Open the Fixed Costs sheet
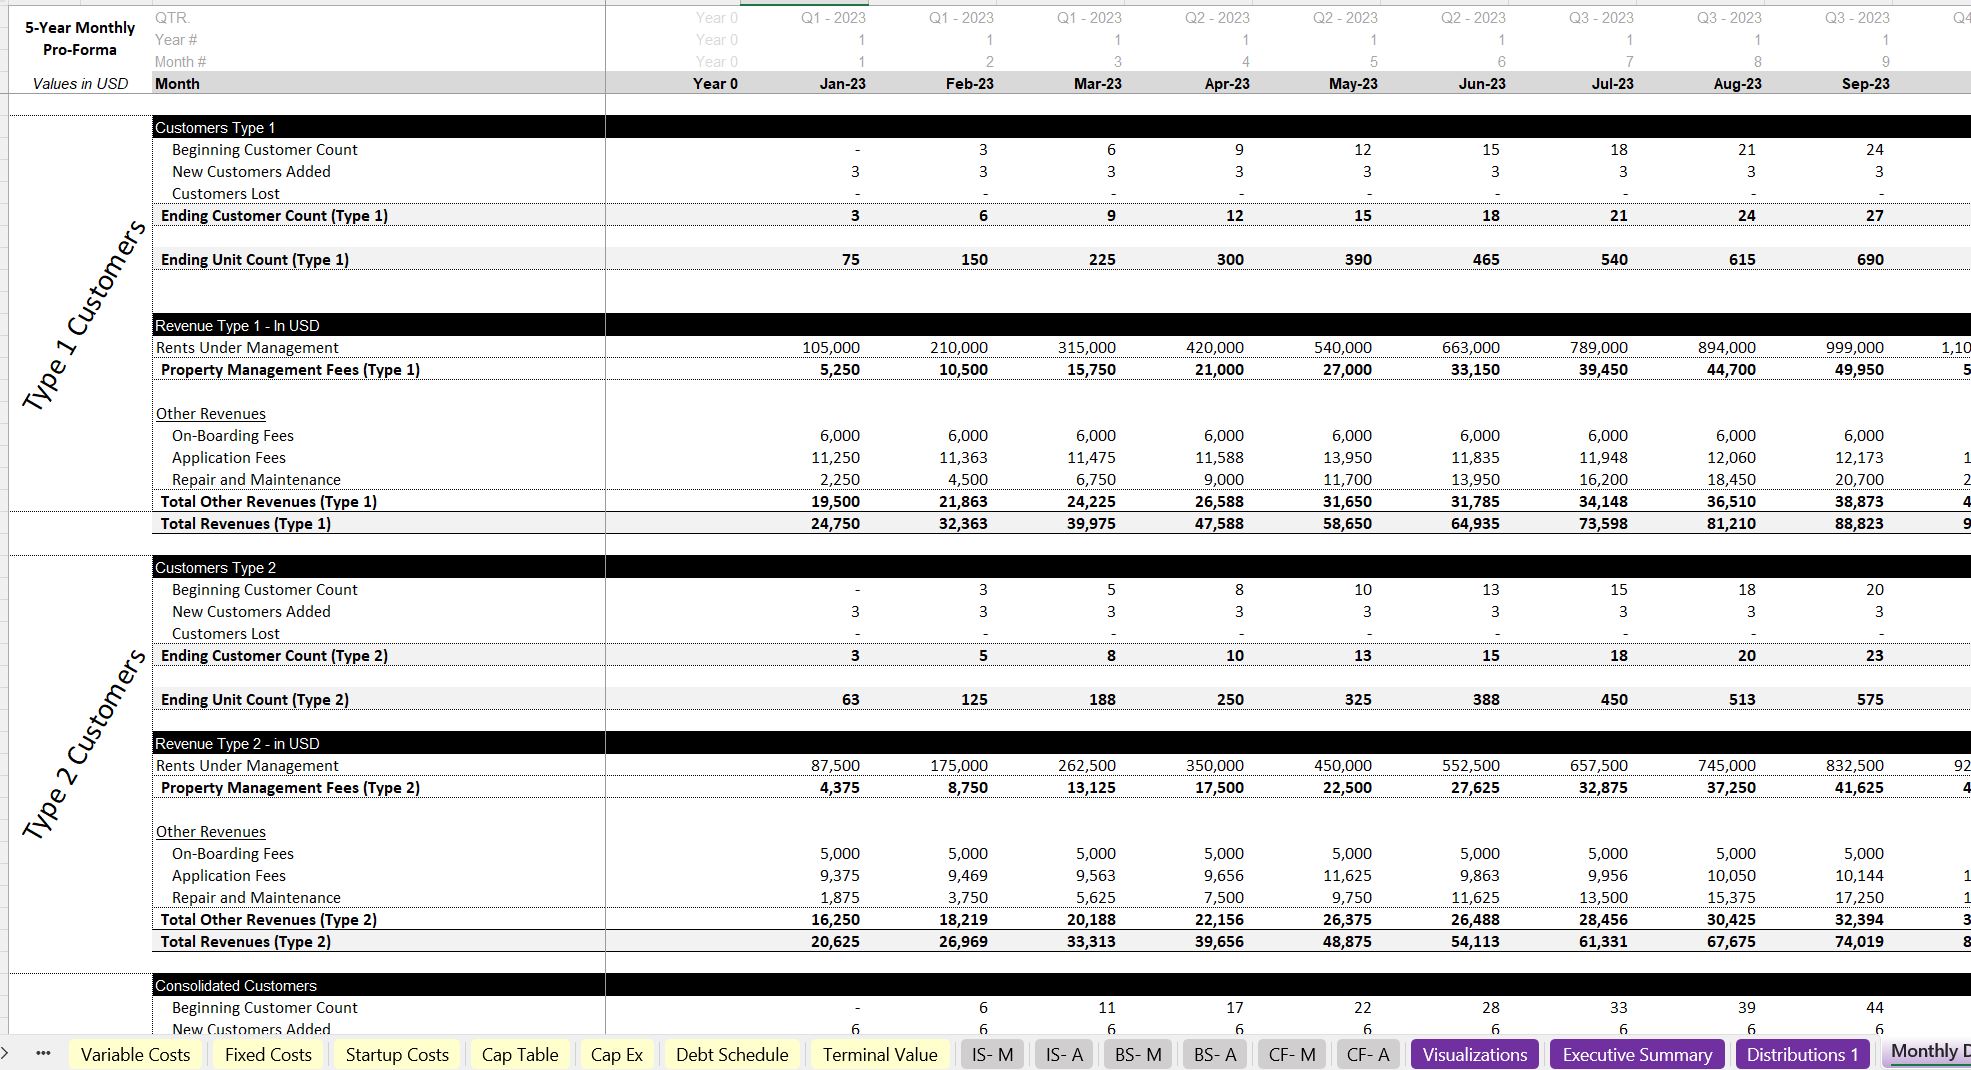The width and height of the screenshot is (1971, 1070). tap(267, 1054)
